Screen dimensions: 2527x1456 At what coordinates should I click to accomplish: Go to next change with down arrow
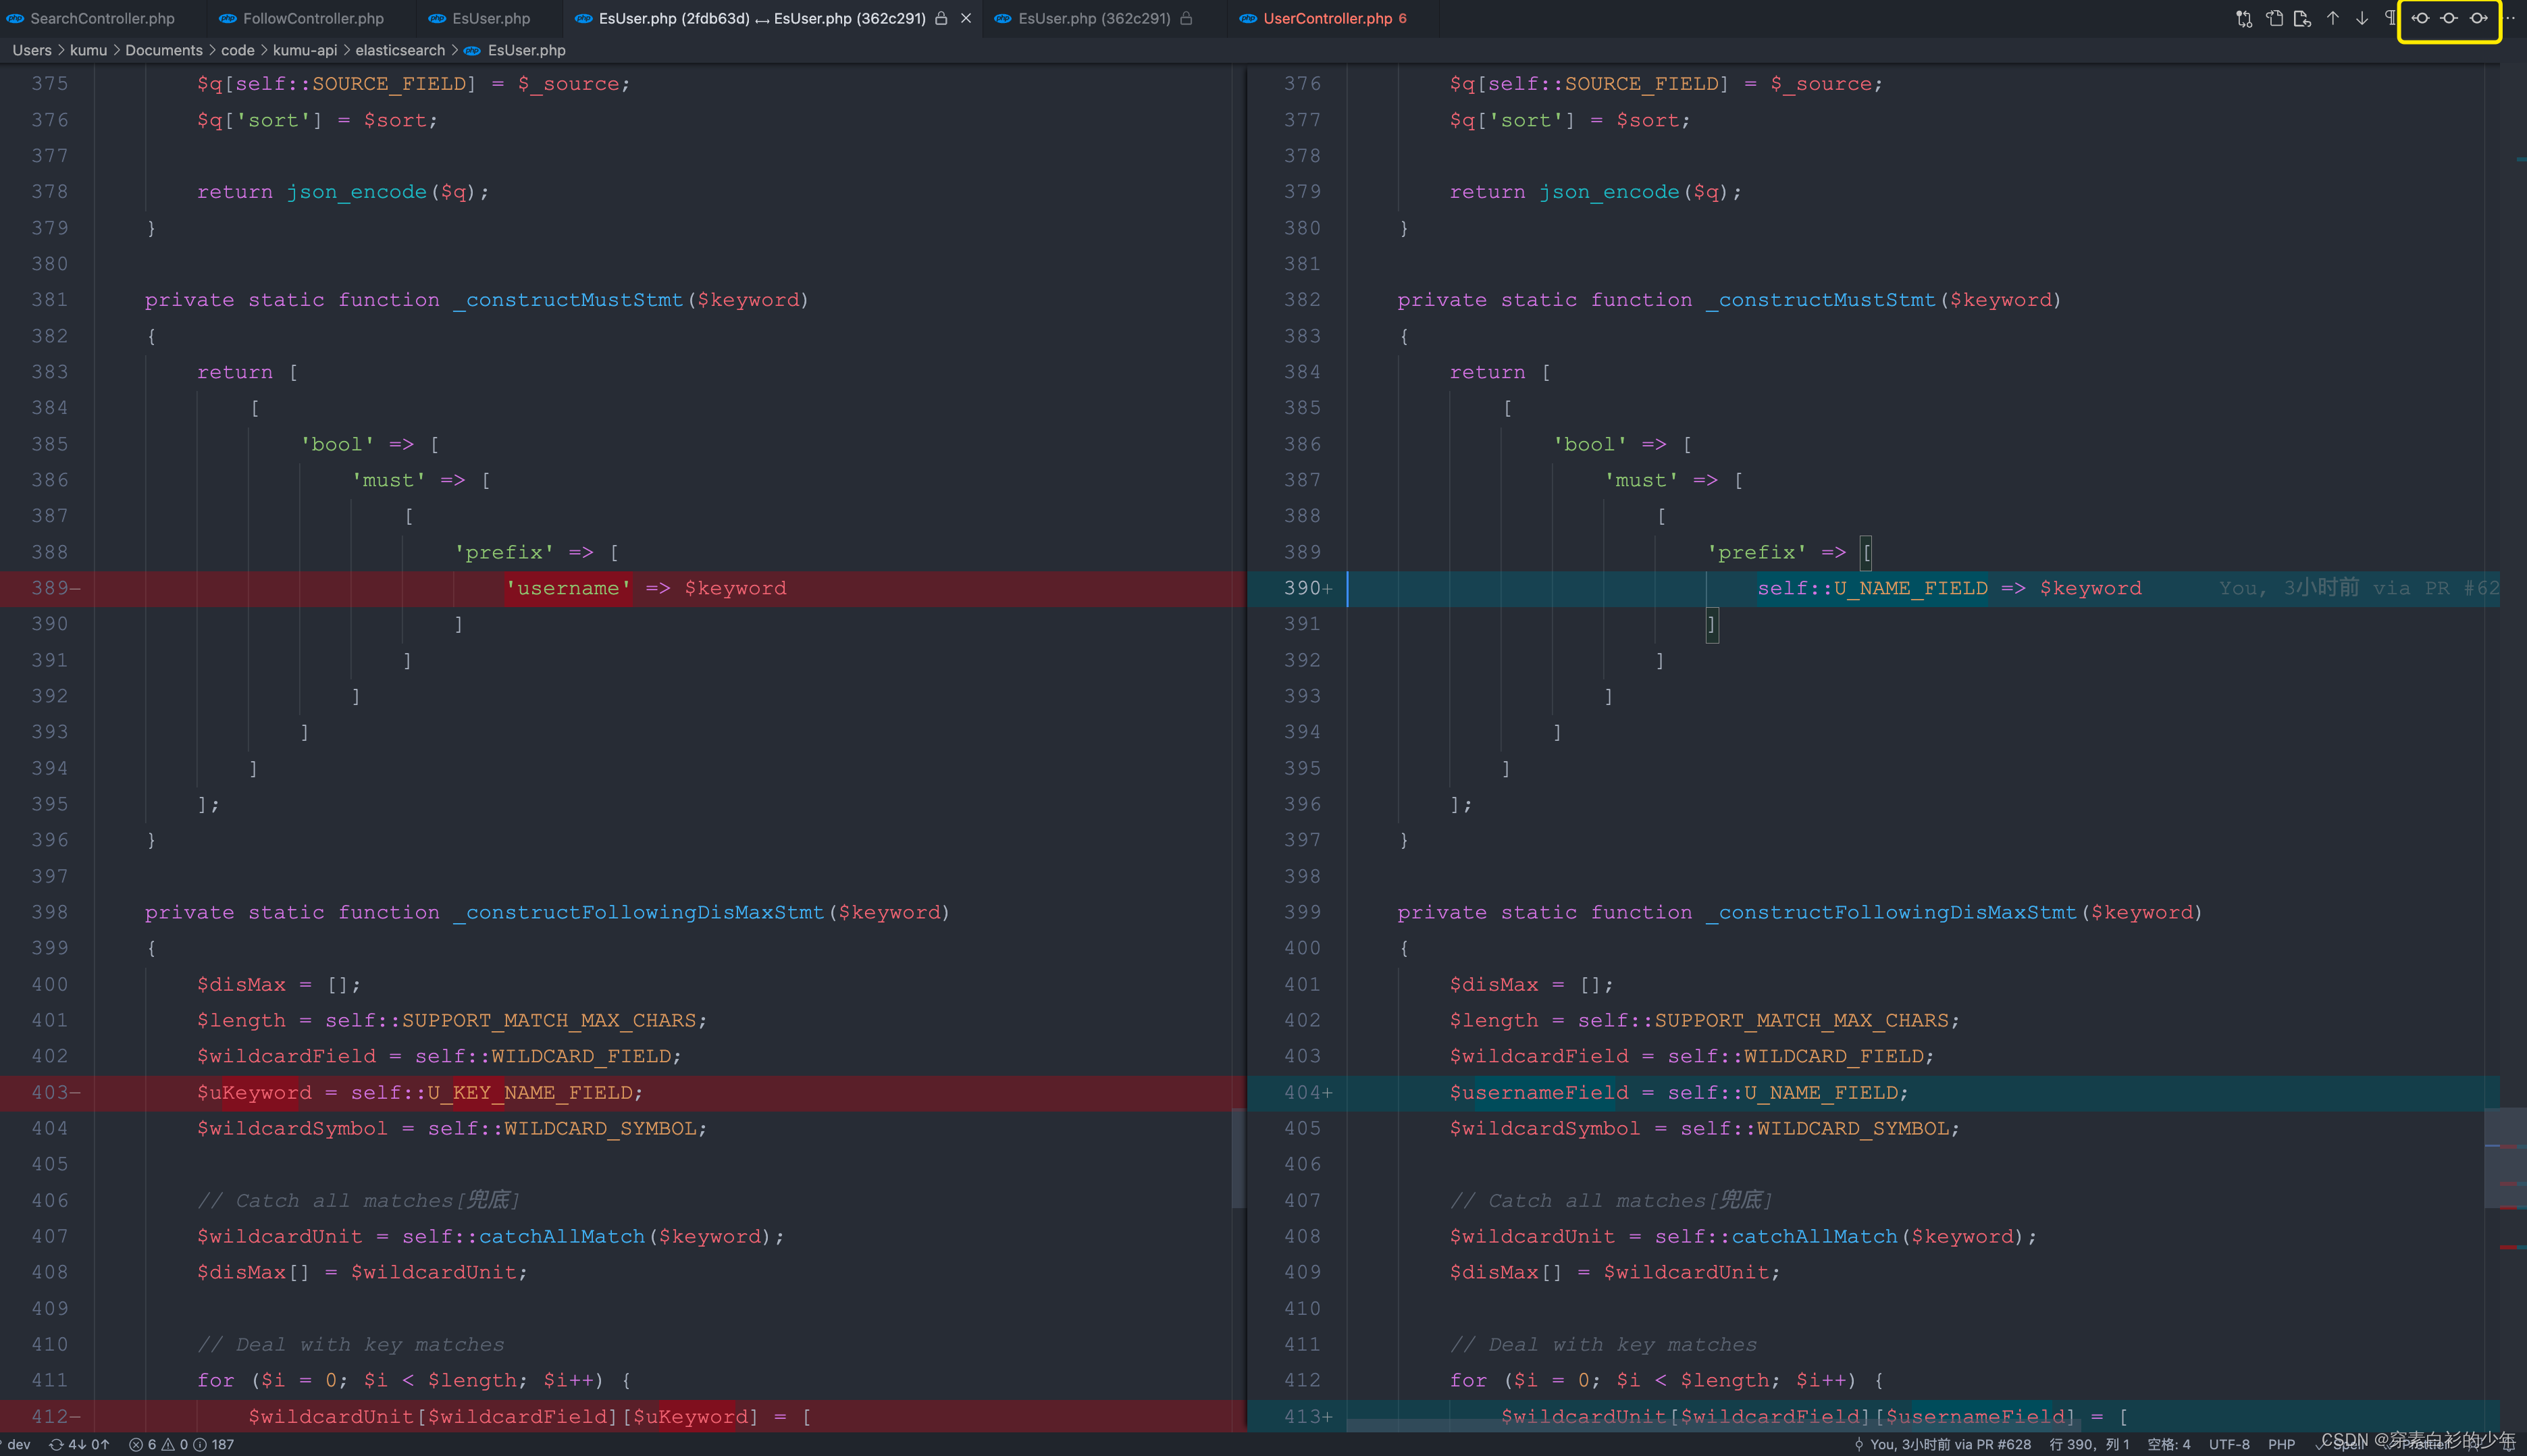click(x=2361, y=18)
